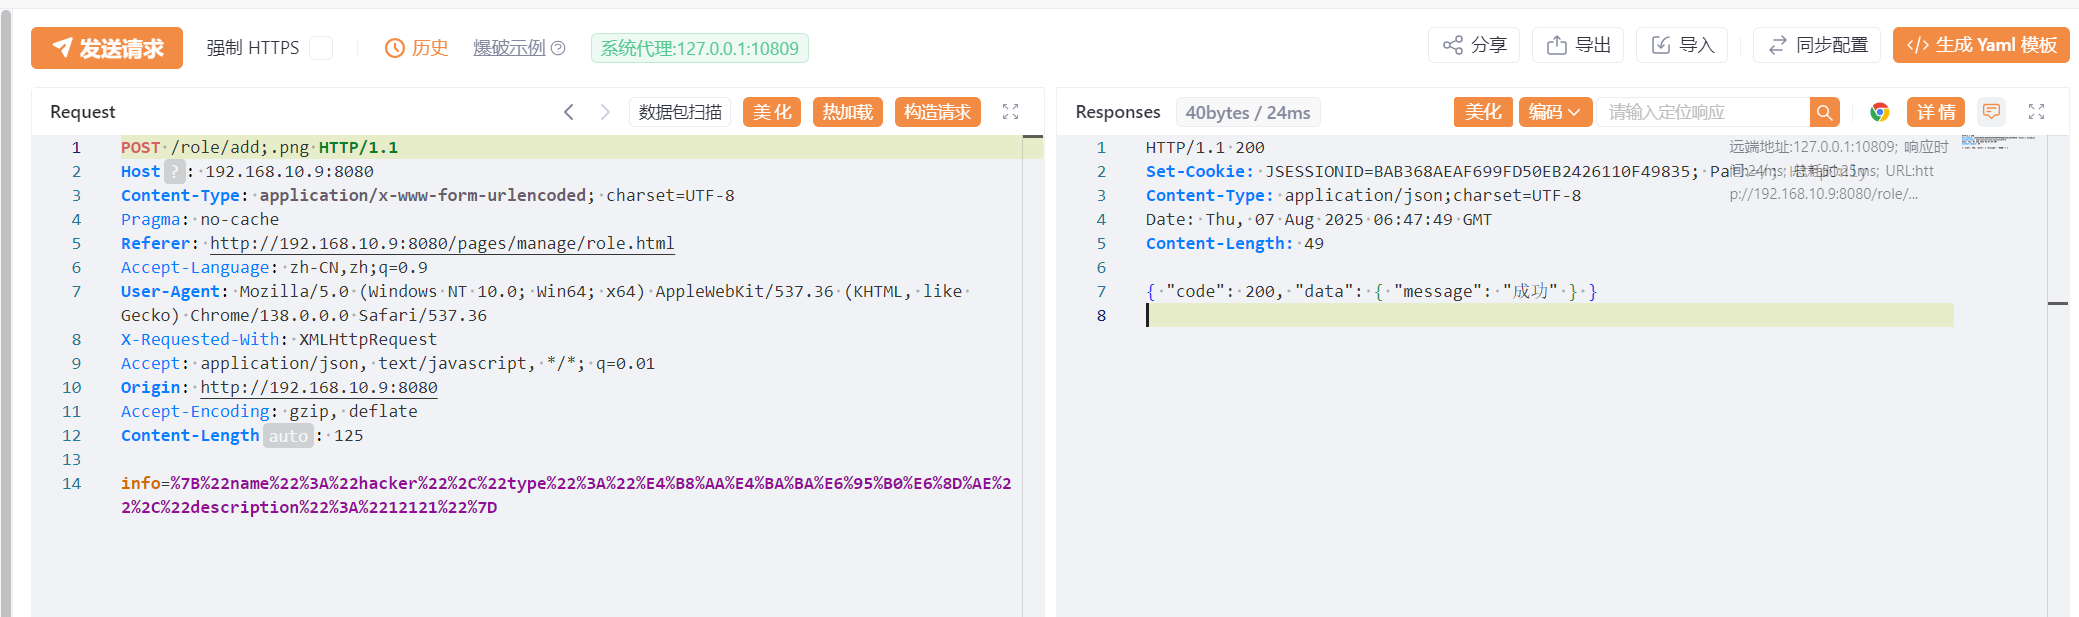Open the 详情 details view
The width and height of the screenshot is (2079, 617).
tap(1935, 112)
